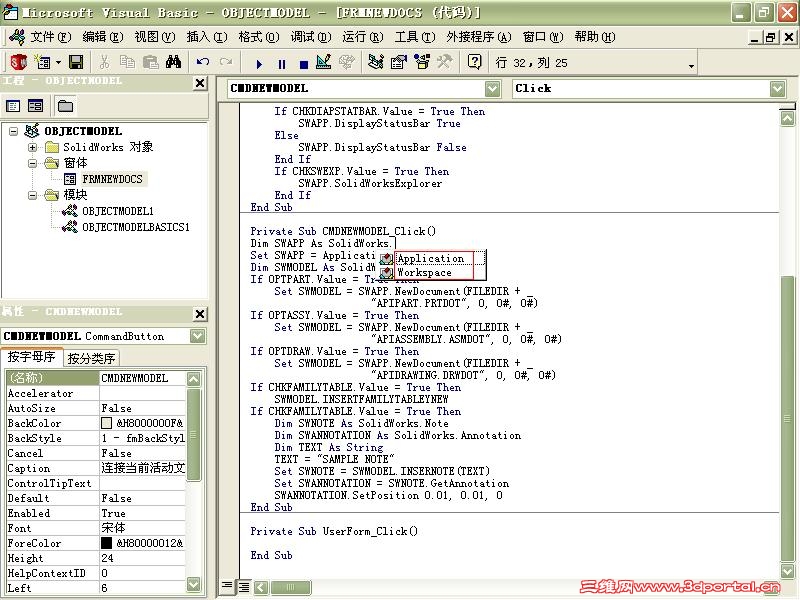
Task: Click the Redo arrow icon
Action: [226, 62]
